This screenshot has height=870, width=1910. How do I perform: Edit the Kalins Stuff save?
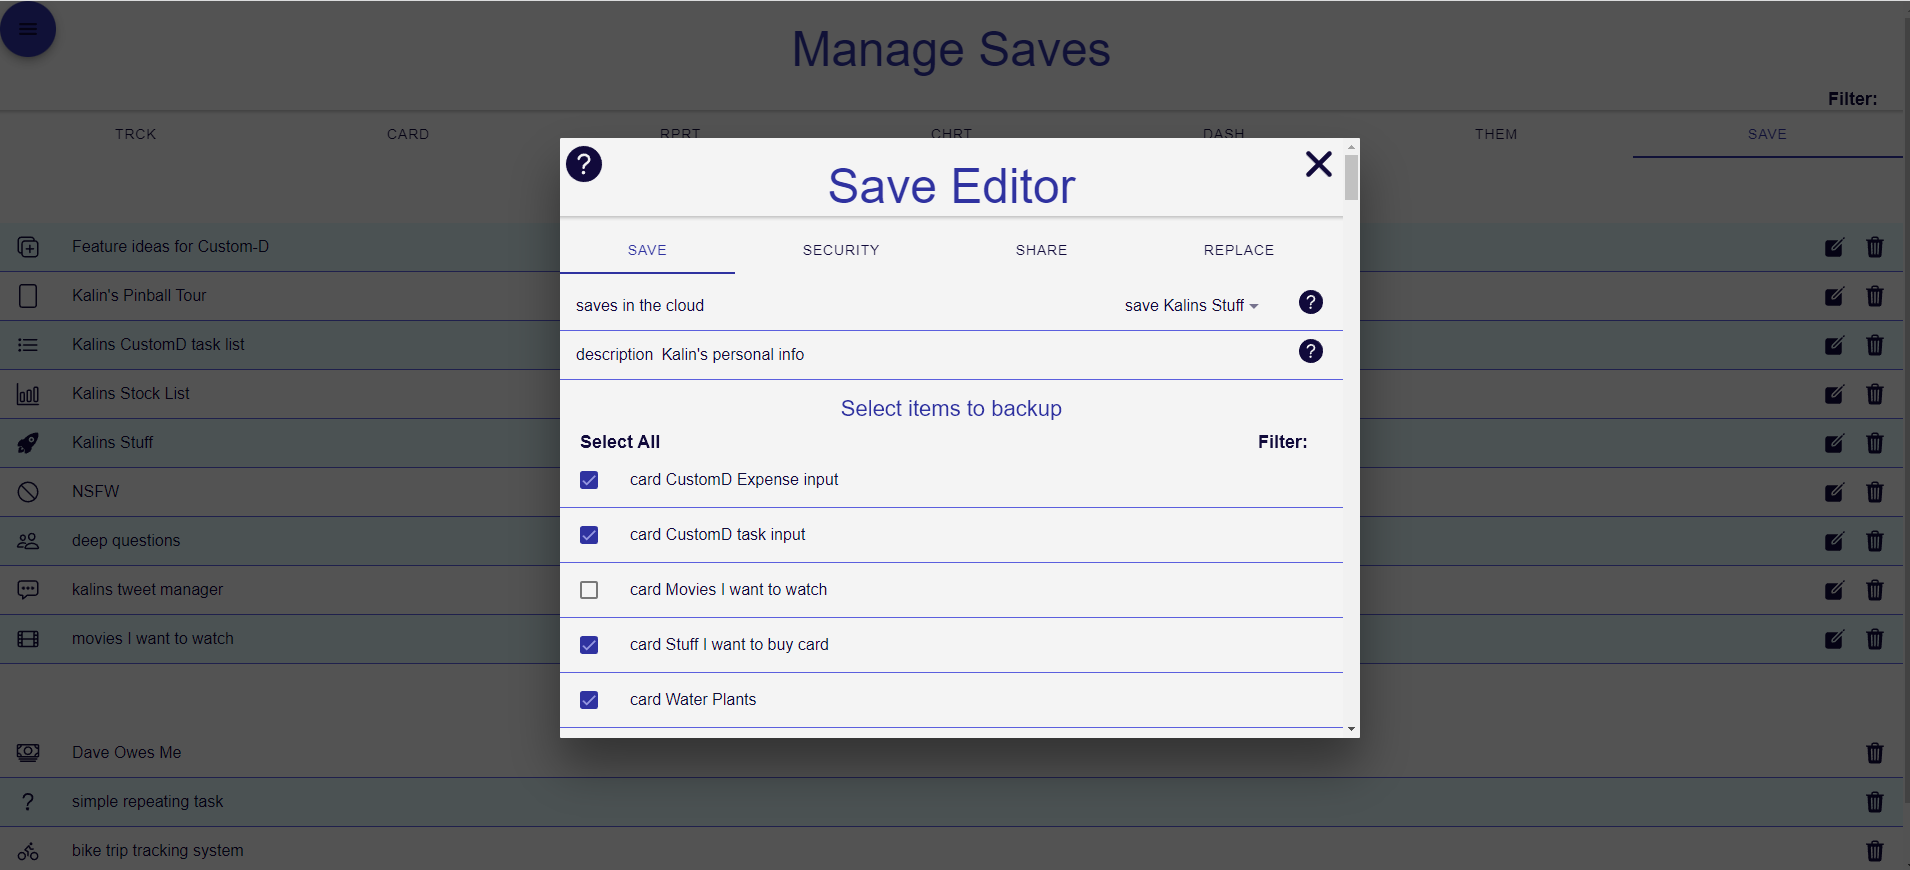(1834, 443)
